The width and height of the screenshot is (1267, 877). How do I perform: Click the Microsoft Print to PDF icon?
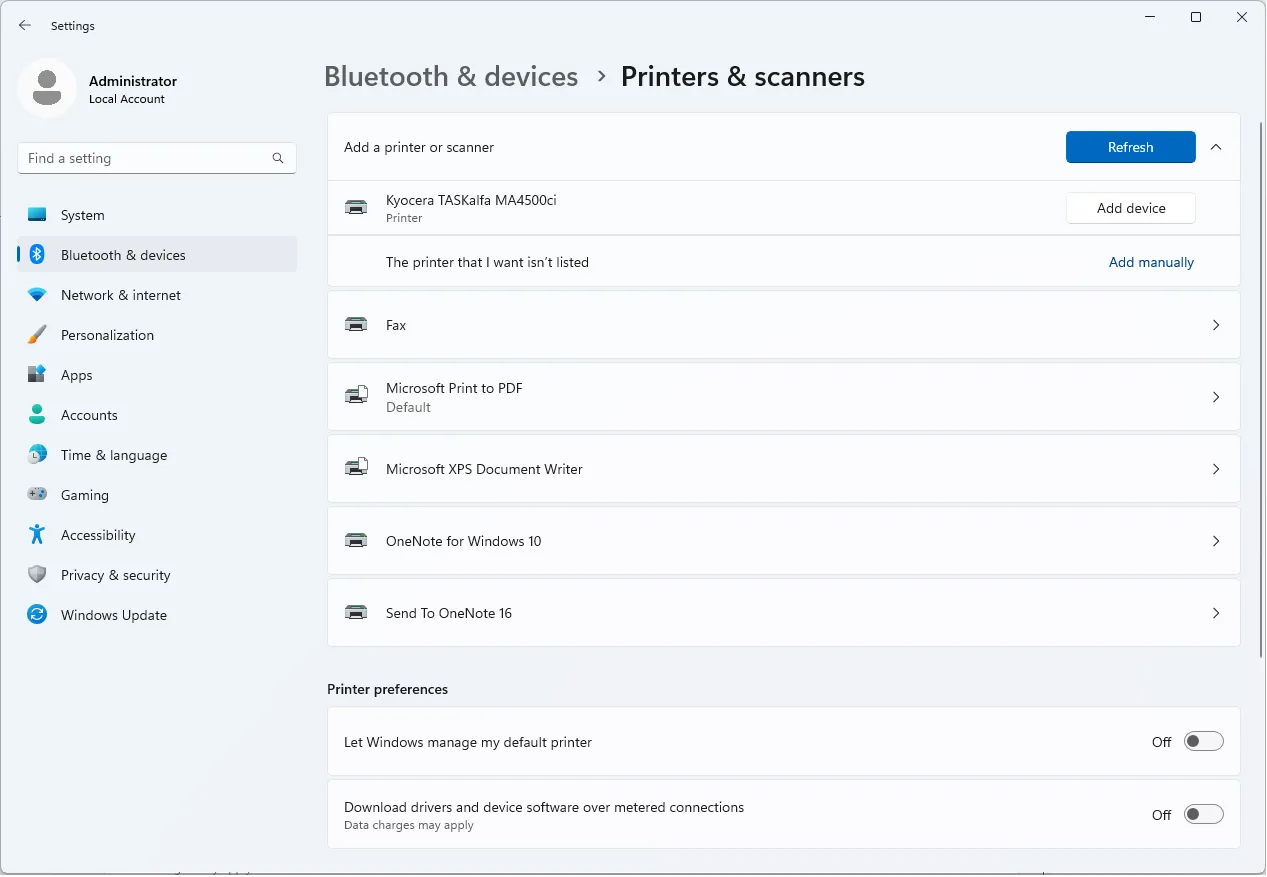356,397
